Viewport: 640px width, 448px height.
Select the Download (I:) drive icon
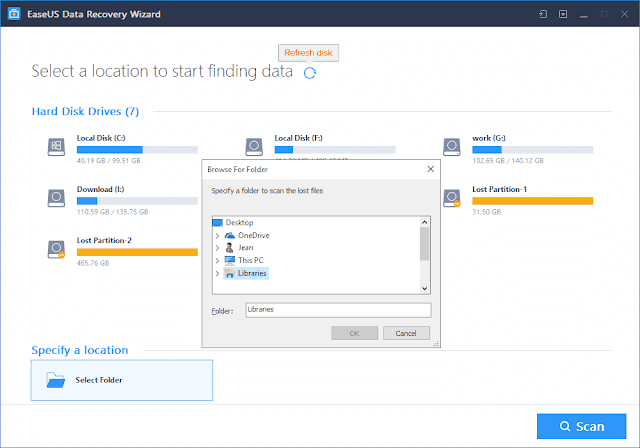coord(56,198)
